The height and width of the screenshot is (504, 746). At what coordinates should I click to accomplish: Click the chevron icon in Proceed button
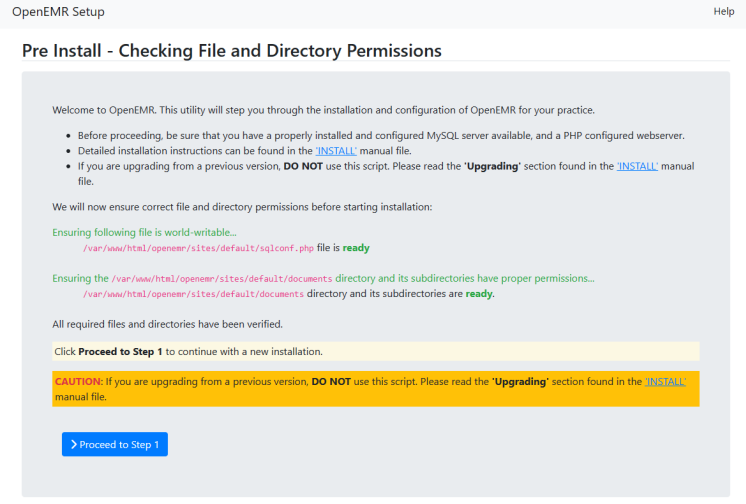(74, 445)
